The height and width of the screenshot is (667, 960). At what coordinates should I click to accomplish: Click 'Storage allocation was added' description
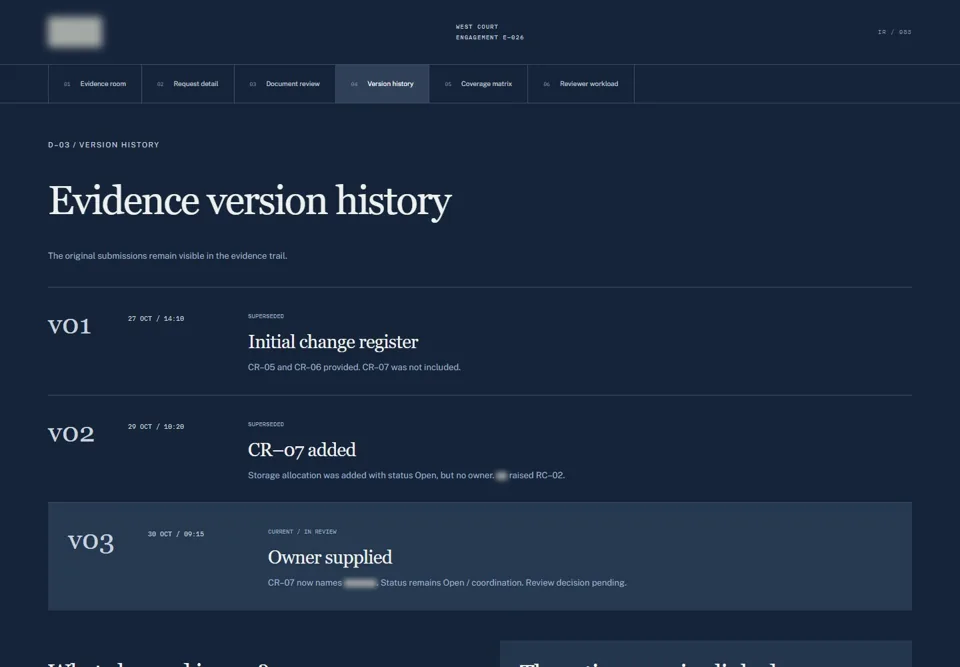pyautogui.click(x=407, y=475)
